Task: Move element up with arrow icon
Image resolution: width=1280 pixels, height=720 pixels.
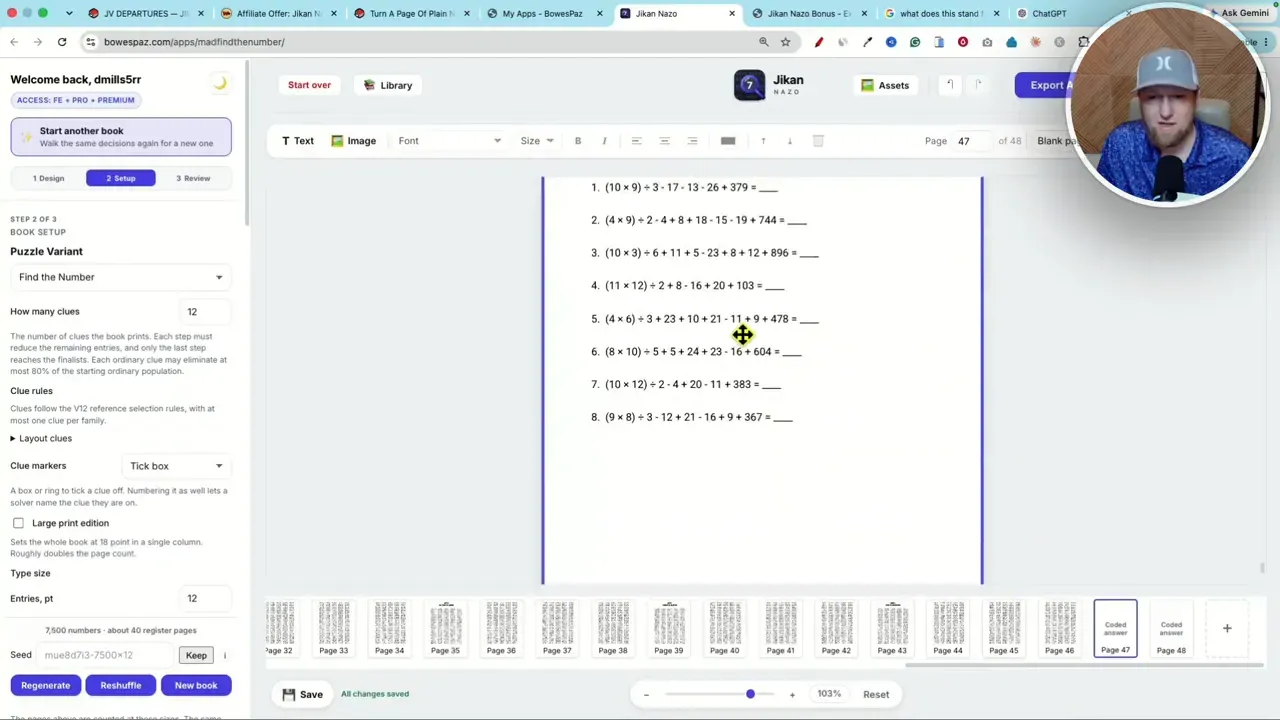Action: tap(763, 141)
